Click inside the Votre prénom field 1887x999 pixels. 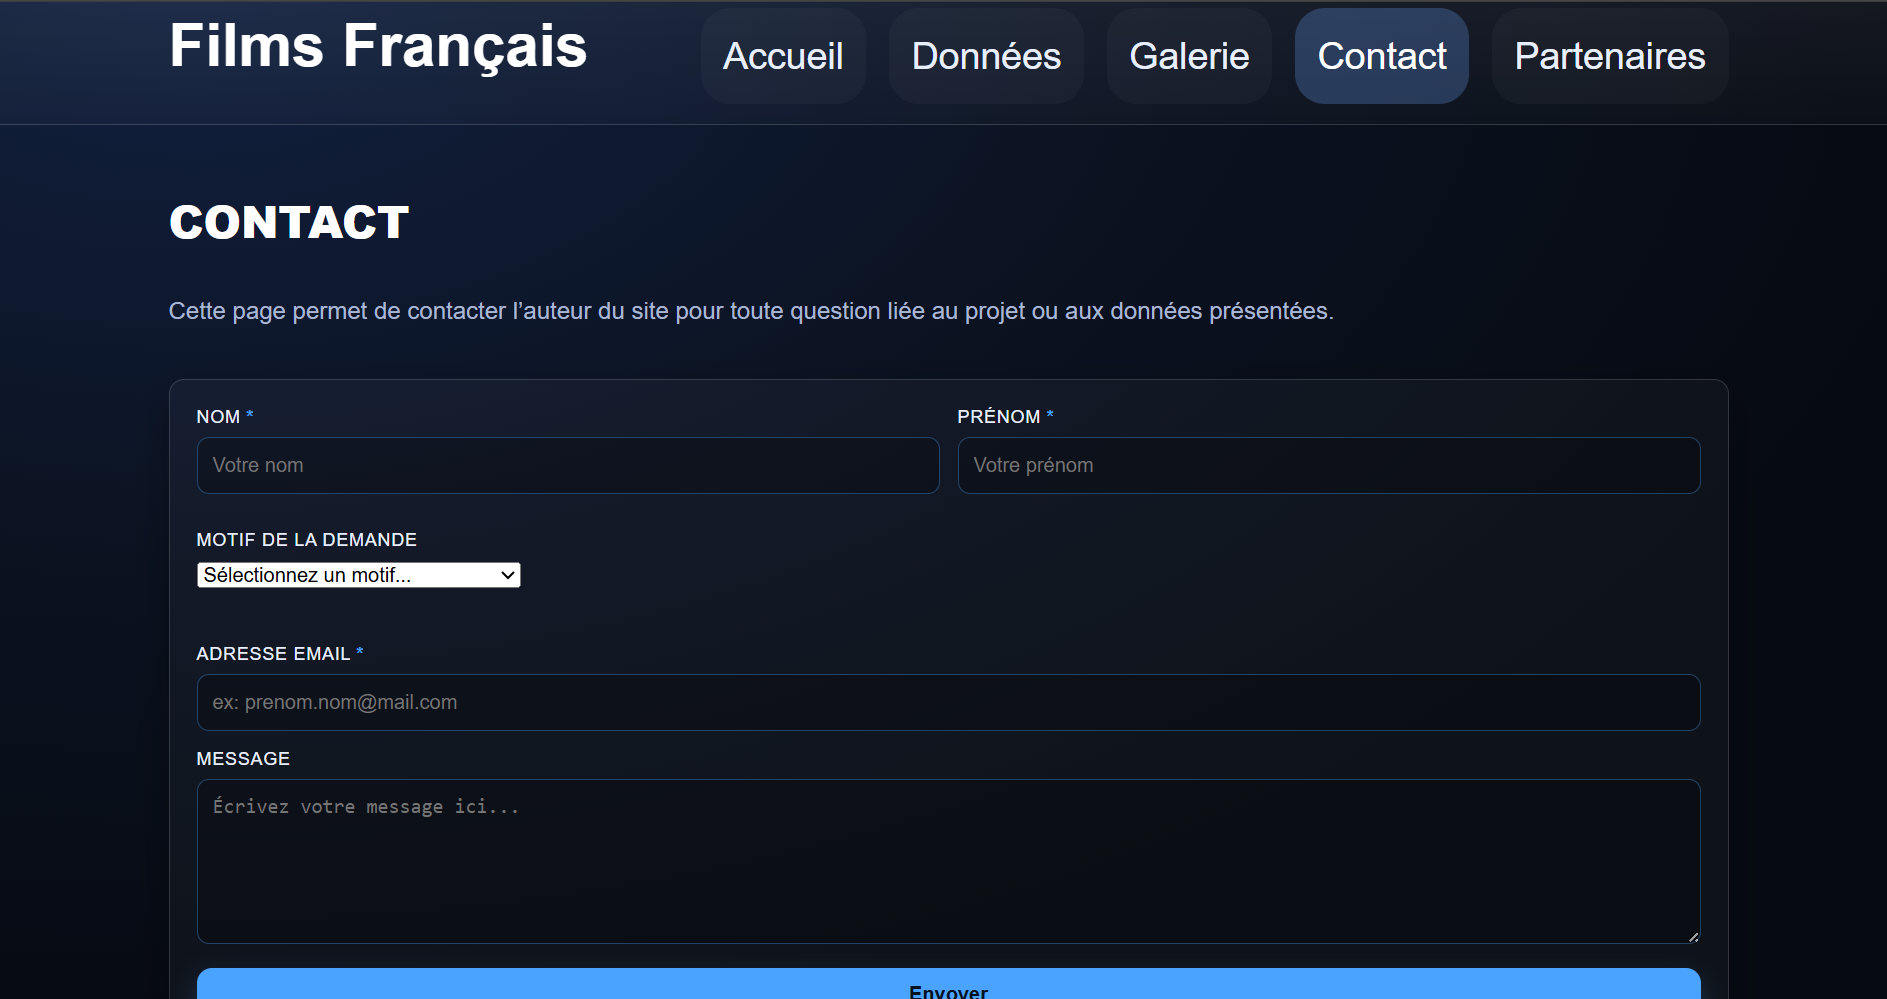coord(1329,465)
